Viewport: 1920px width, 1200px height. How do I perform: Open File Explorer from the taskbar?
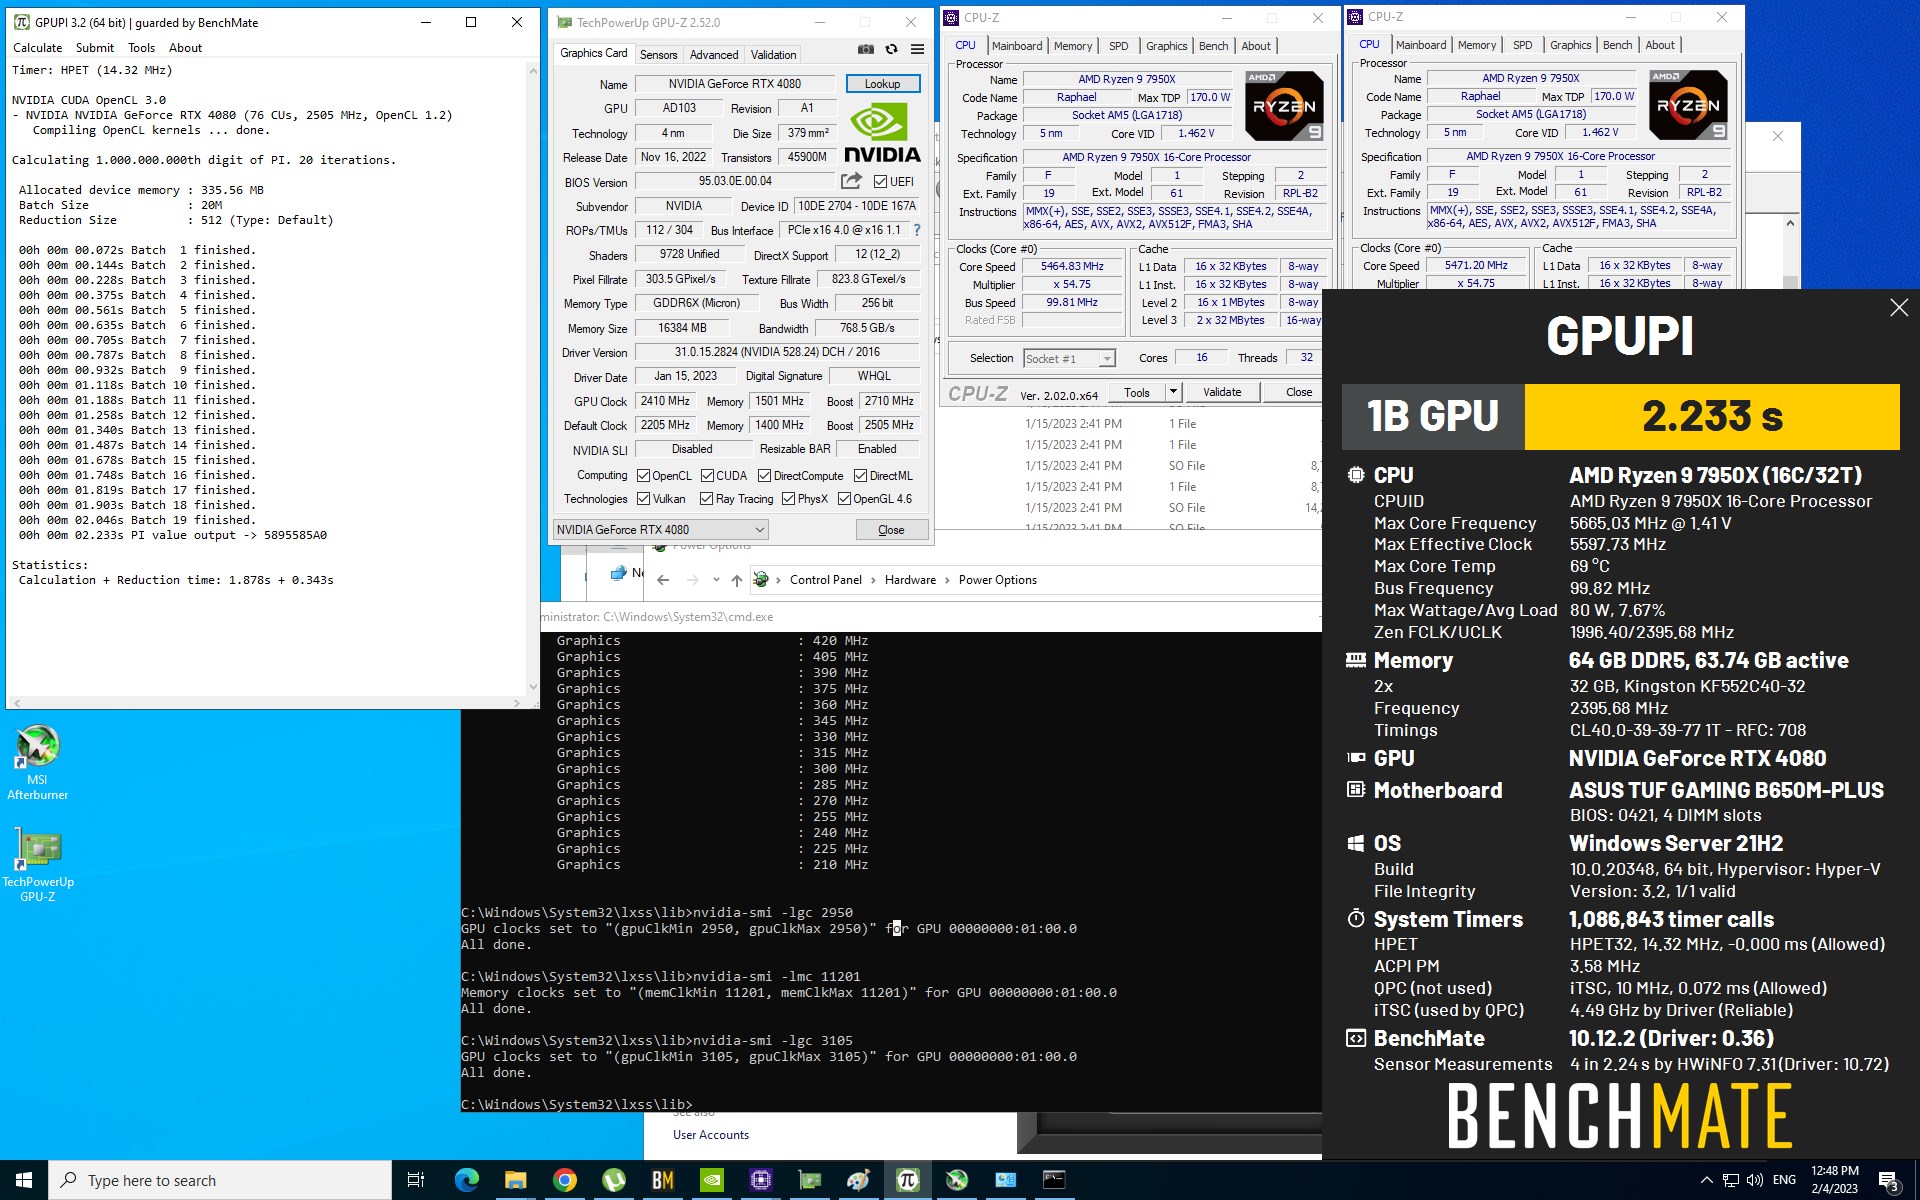pyautogui.click(x=515, y=1180)
